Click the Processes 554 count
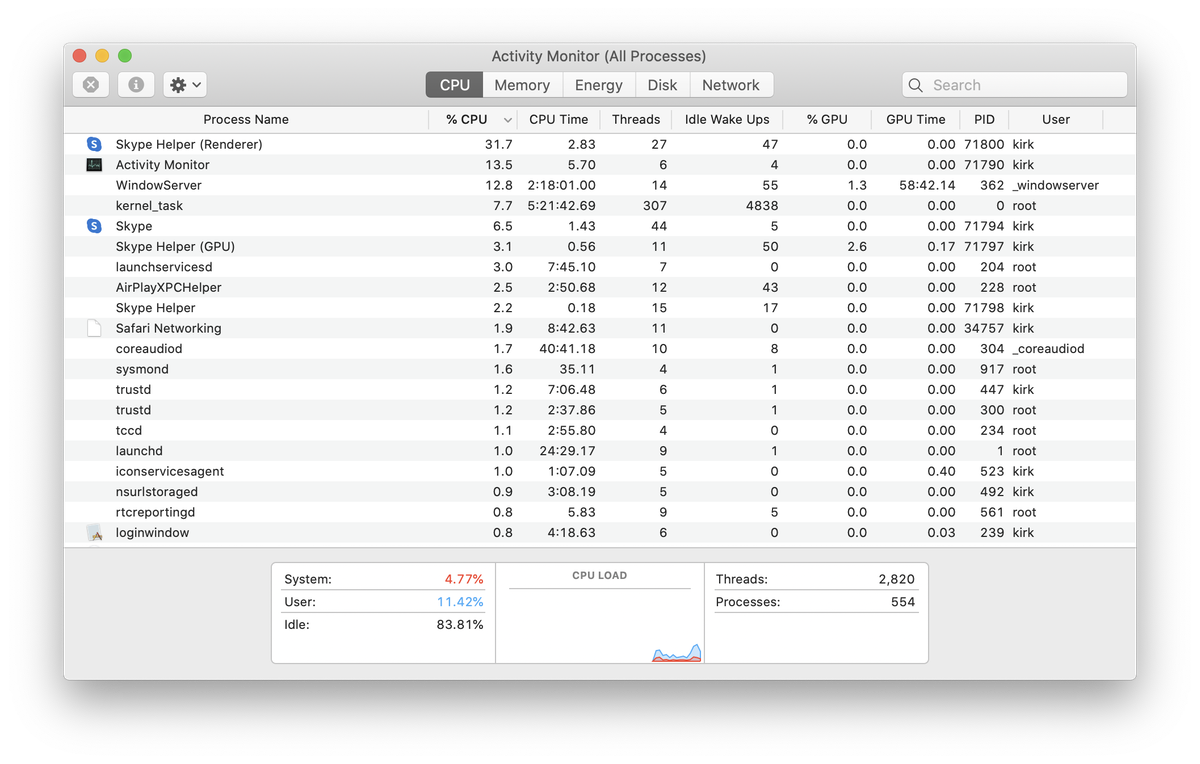 click(x=903, y=602)
